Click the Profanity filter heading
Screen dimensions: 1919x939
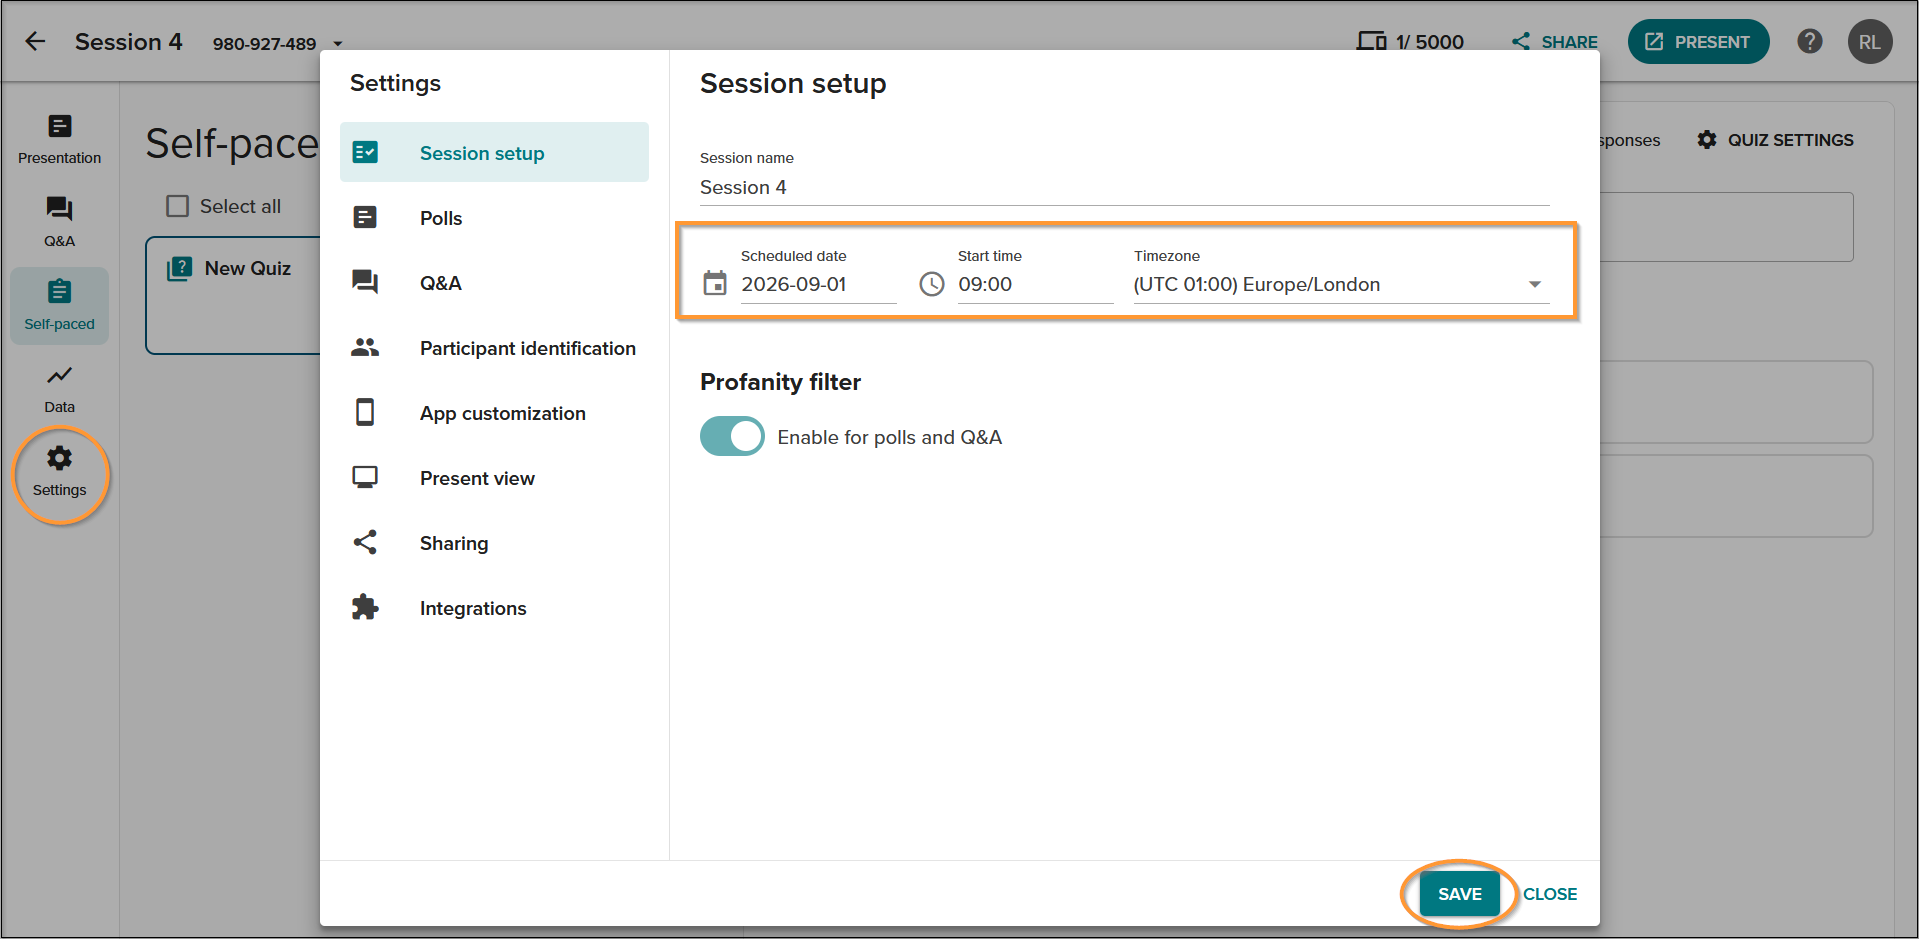(x=780, y=382)
